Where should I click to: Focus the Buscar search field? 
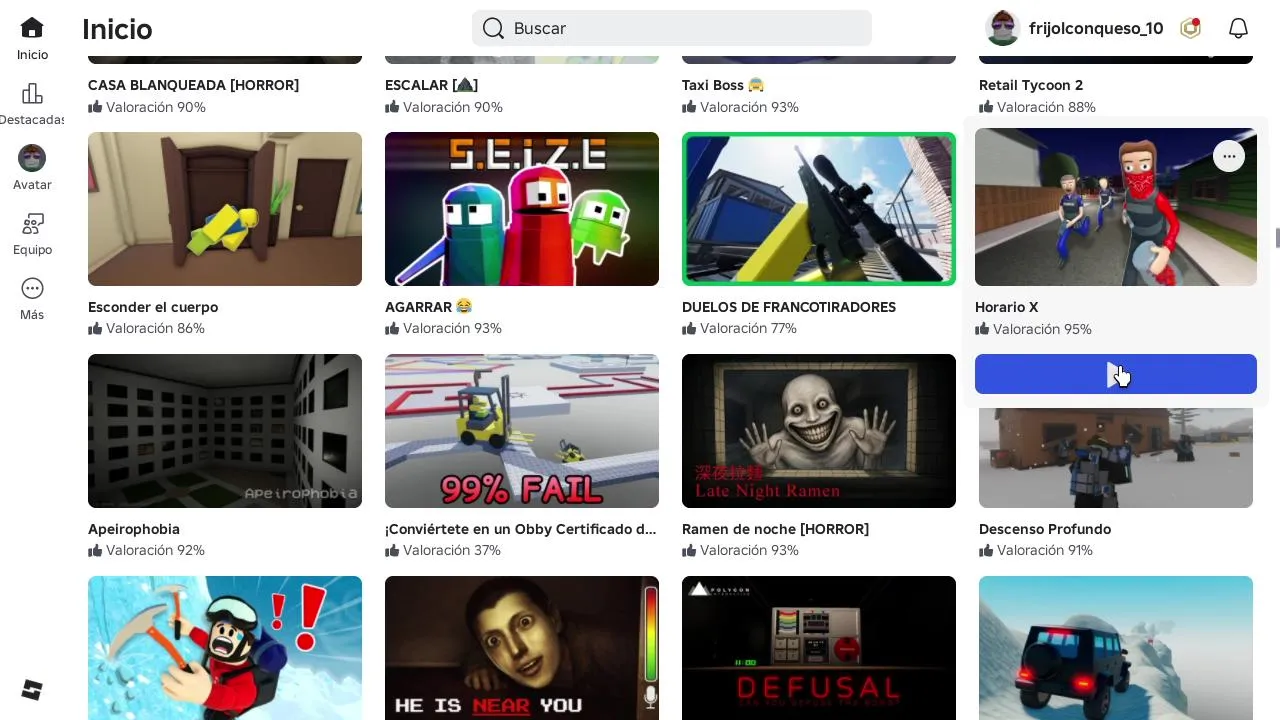[672, 28]
